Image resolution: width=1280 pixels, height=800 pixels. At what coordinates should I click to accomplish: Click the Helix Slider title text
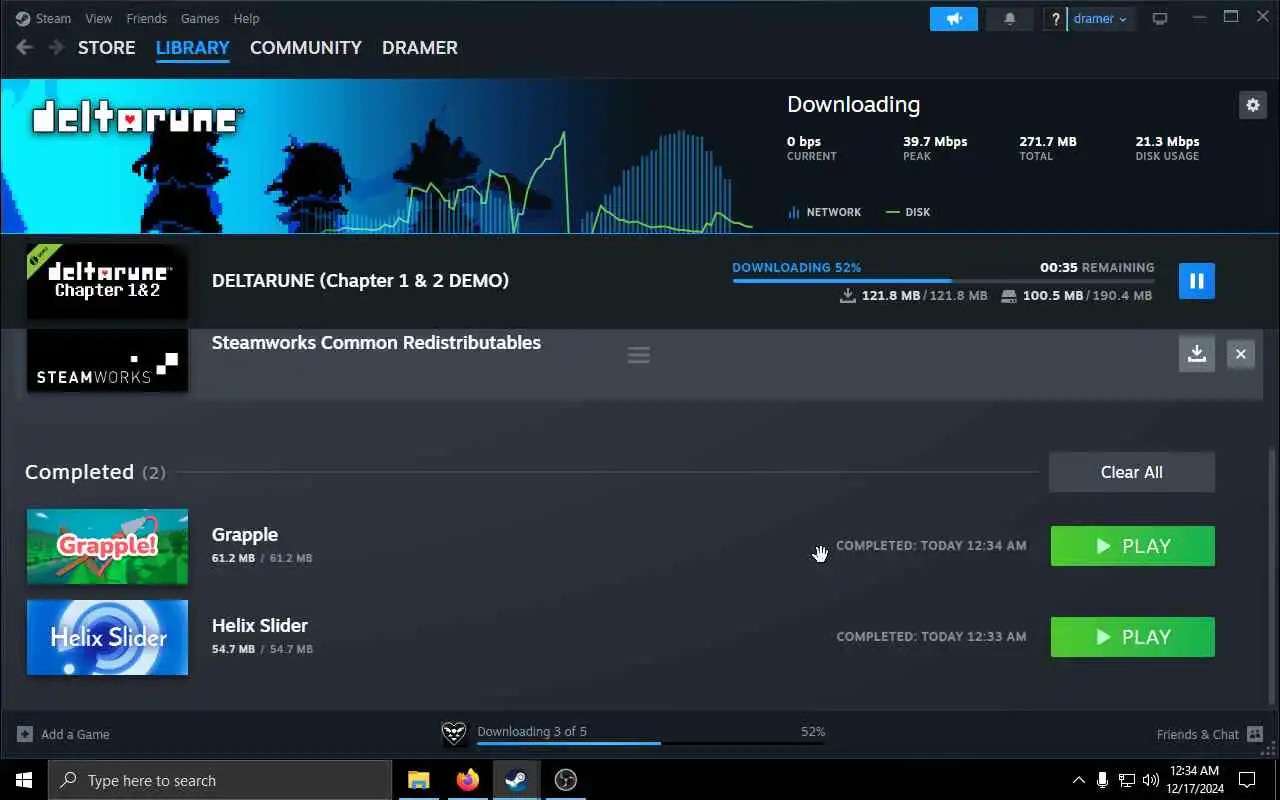pyautogui.click(x=260, y=625)
